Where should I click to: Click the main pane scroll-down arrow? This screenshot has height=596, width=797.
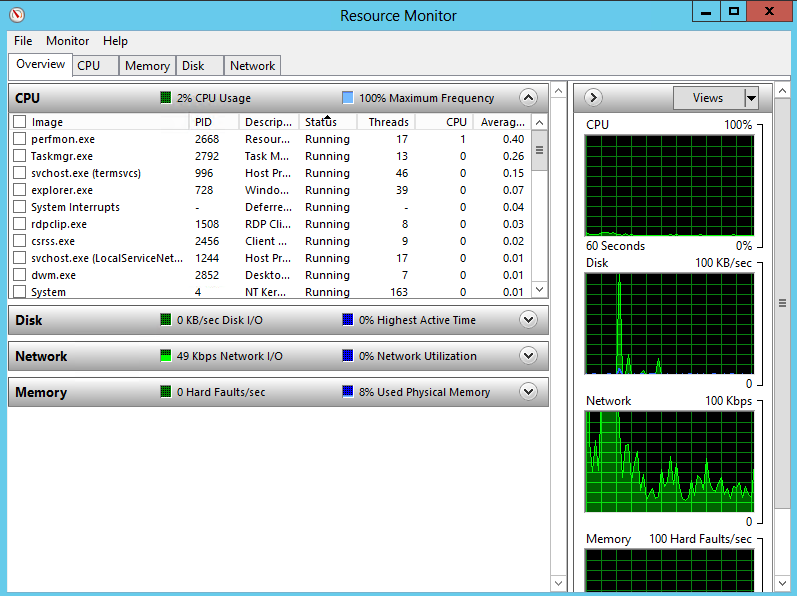[x=559, y=583]
